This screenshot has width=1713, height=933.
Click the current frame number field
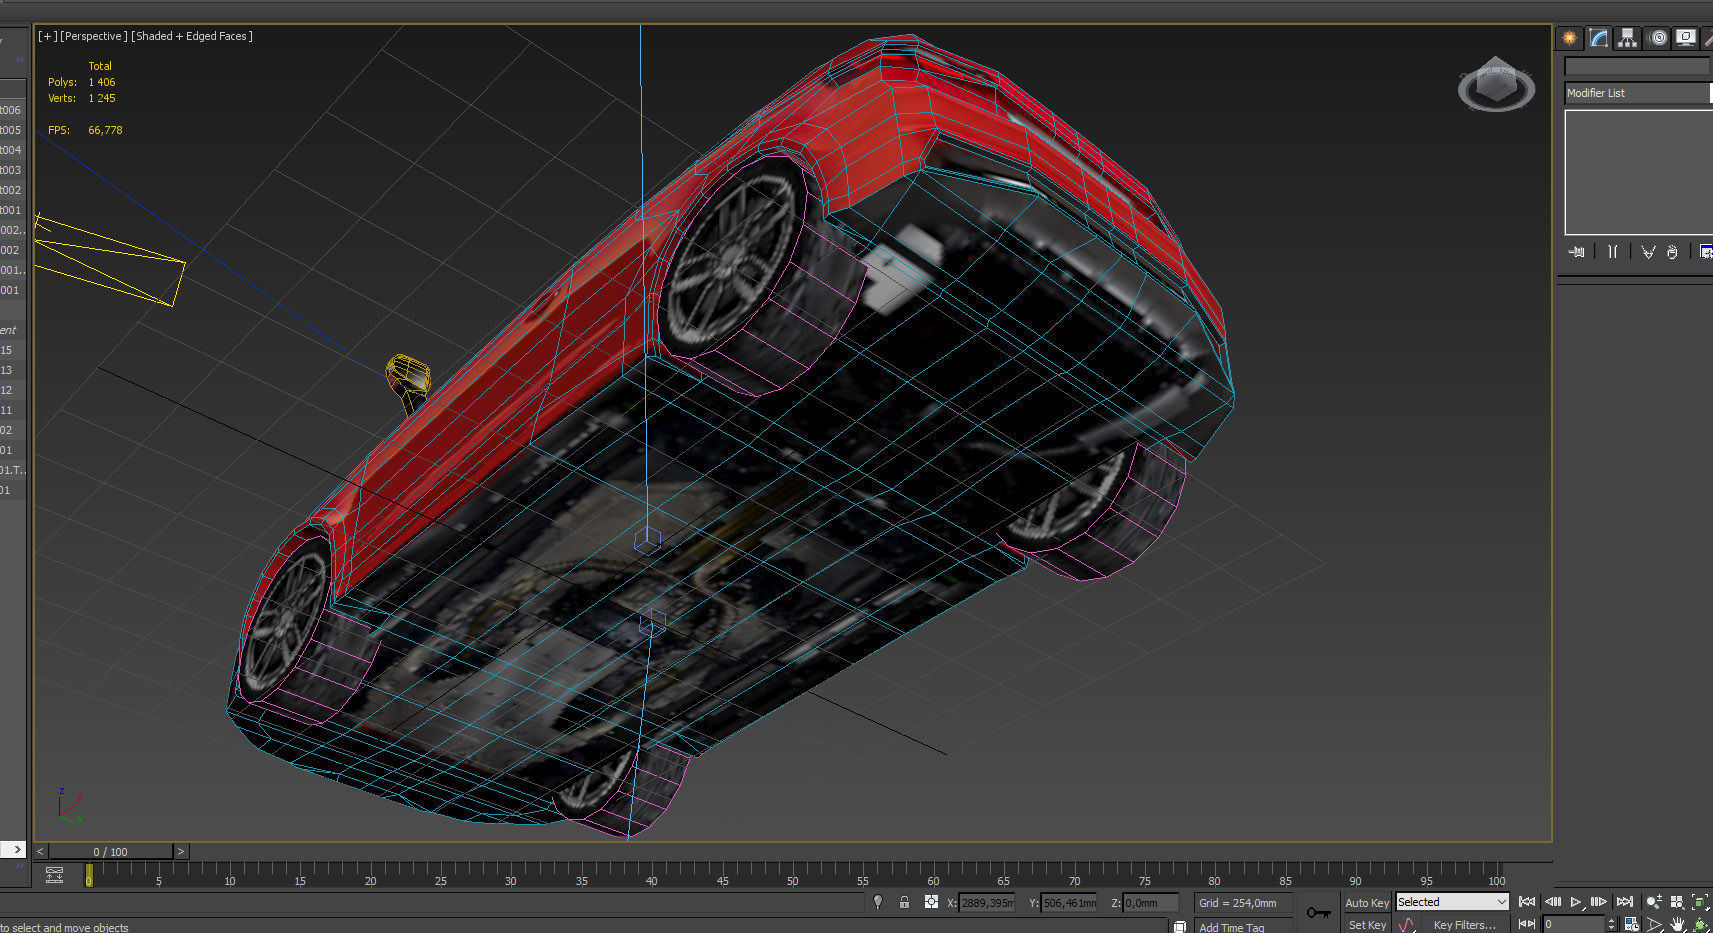click(1573, 924)
